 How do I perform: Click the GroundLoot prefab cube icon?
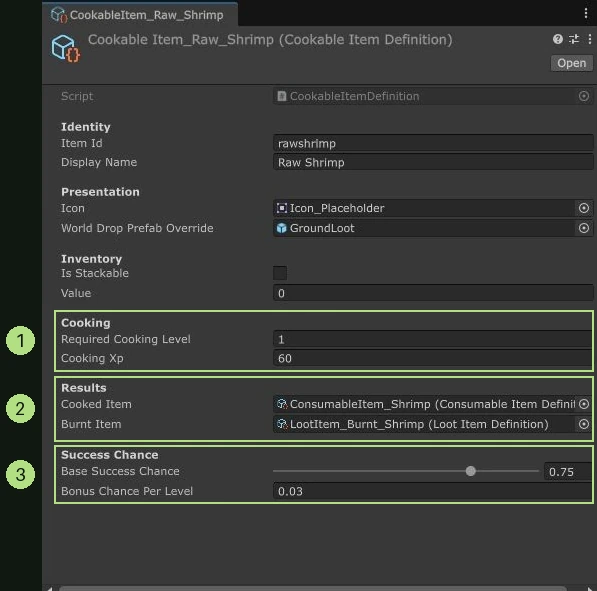pyautogui.click(x=281, y=228)
